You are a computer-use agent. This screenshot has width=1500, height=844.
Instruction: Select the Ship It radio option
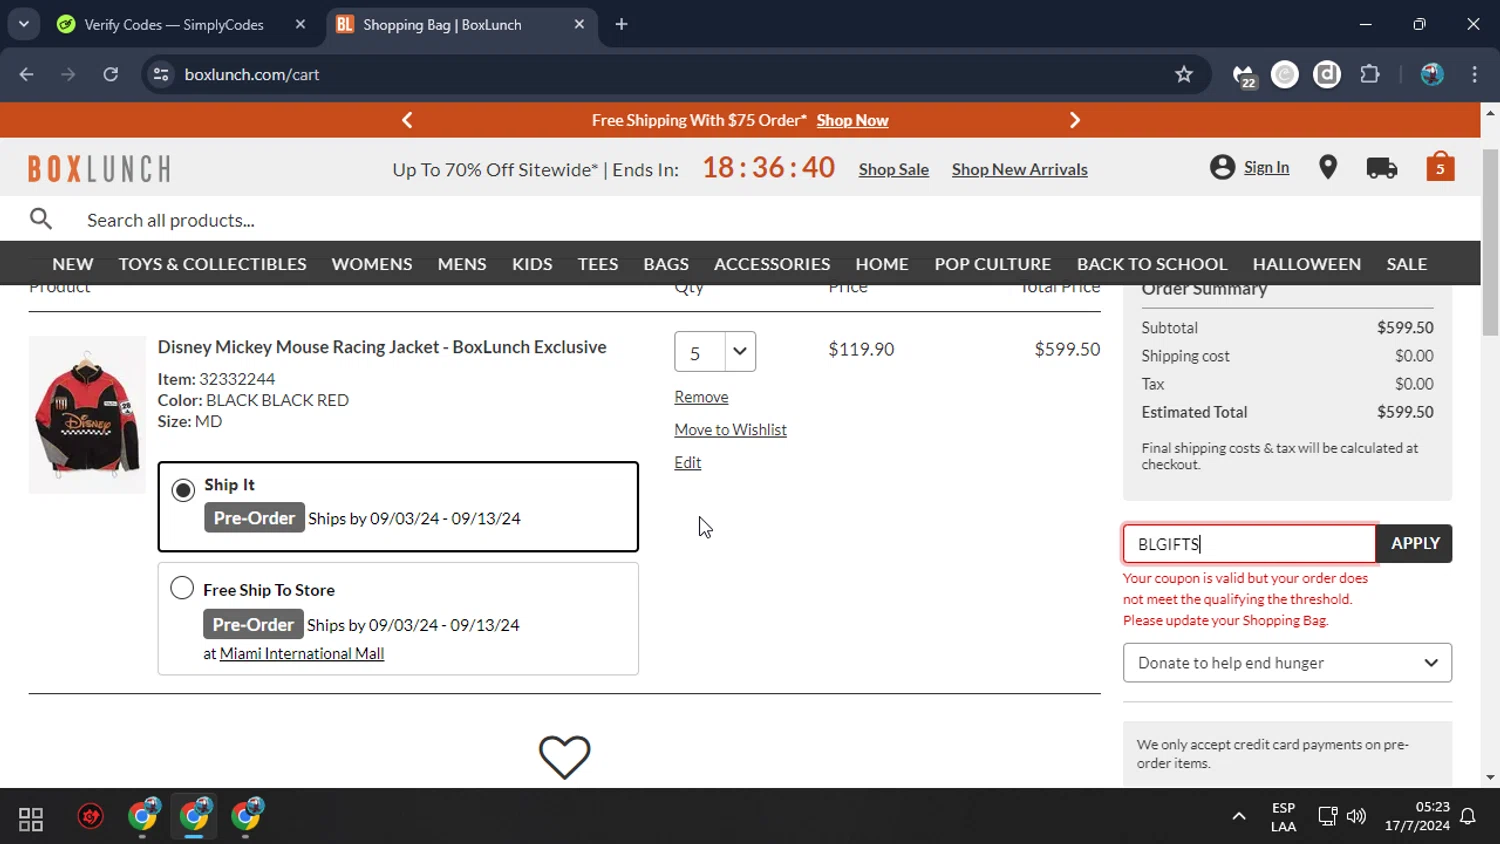pyautogui.click(x=183, y=490)
